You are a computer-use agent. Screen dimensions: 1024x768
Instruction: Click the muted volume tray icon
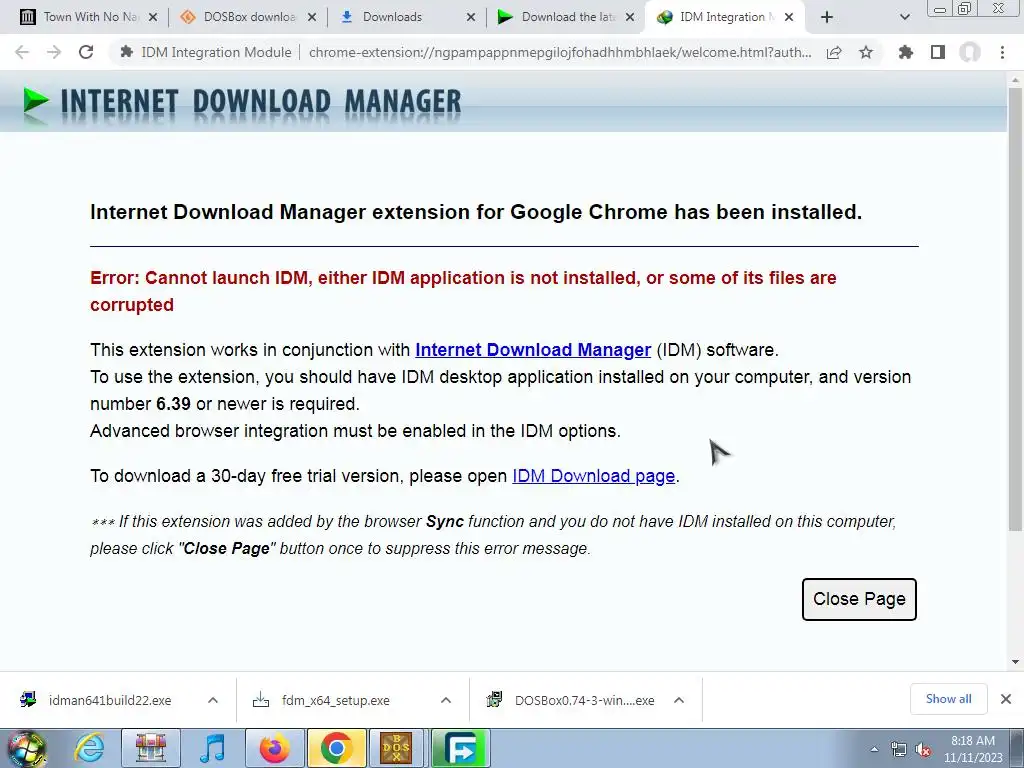tap(923, 749)
